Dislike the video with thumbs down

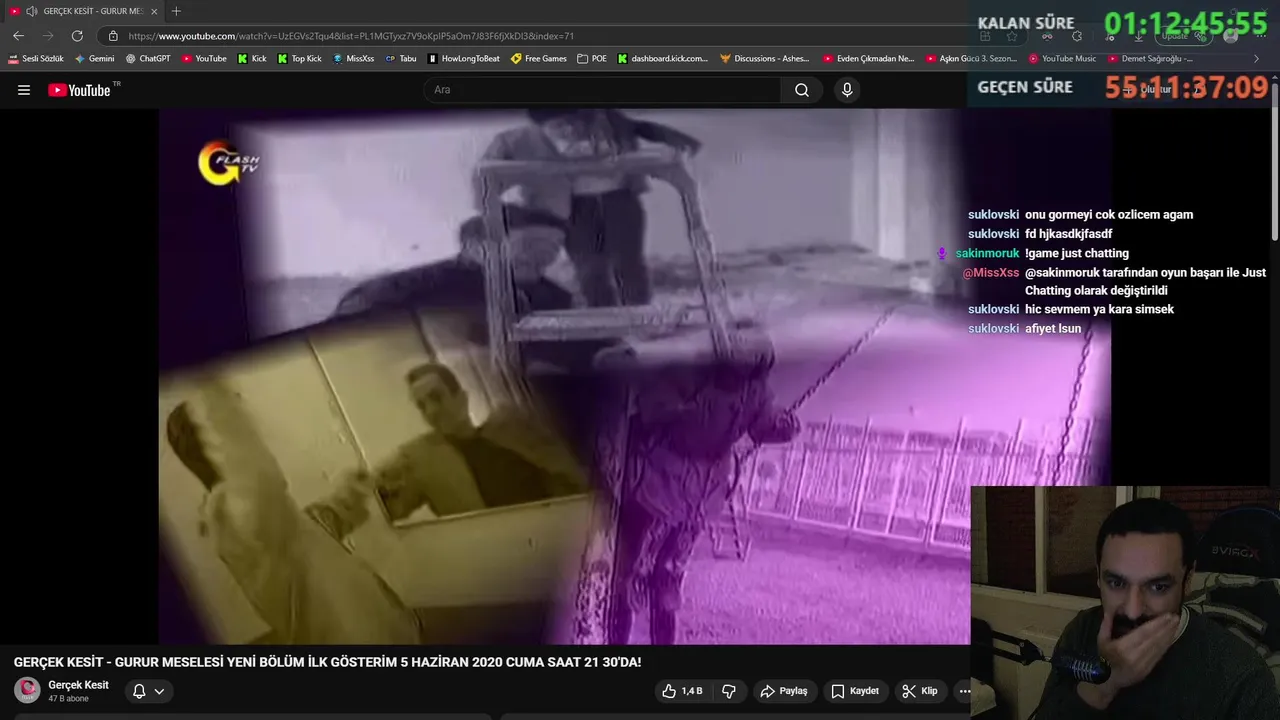click(x=729, y=691)
